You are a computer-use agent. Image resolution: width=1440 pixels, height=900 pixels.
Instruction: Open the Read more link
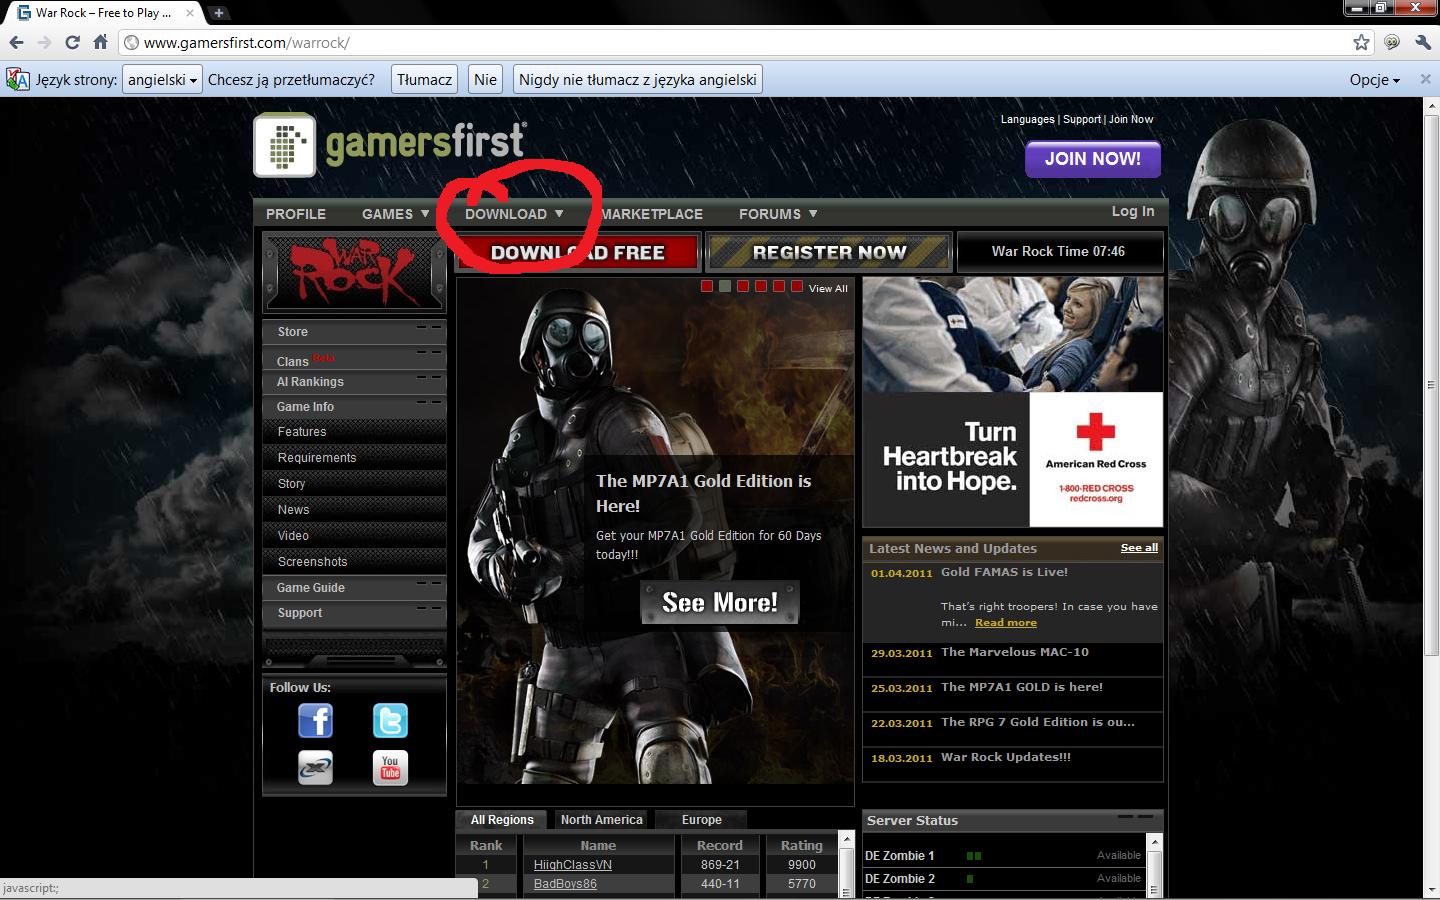[1006, 623]
